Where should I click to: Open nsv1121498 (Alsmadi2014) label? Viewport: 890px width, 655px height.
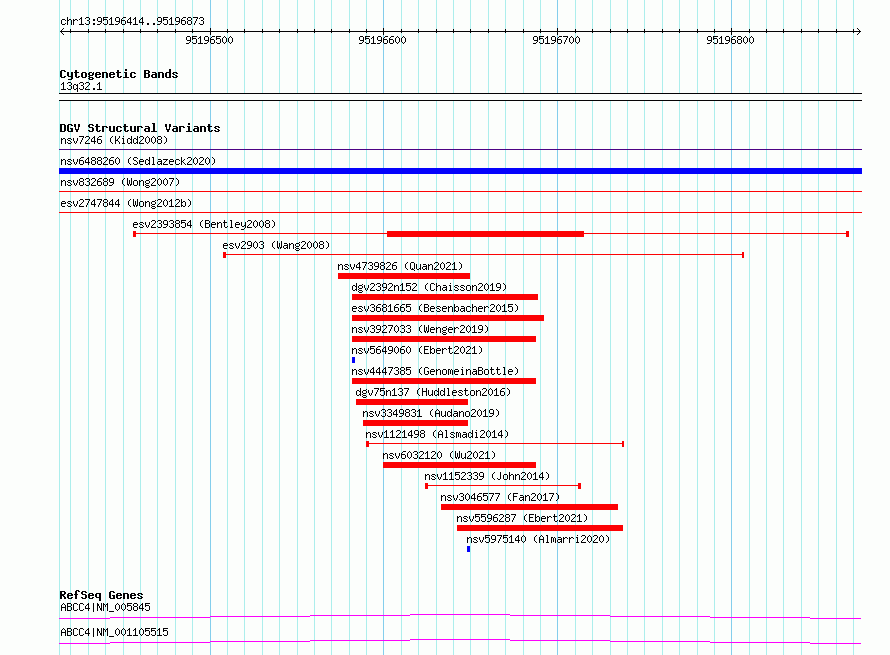pos(437,434)
